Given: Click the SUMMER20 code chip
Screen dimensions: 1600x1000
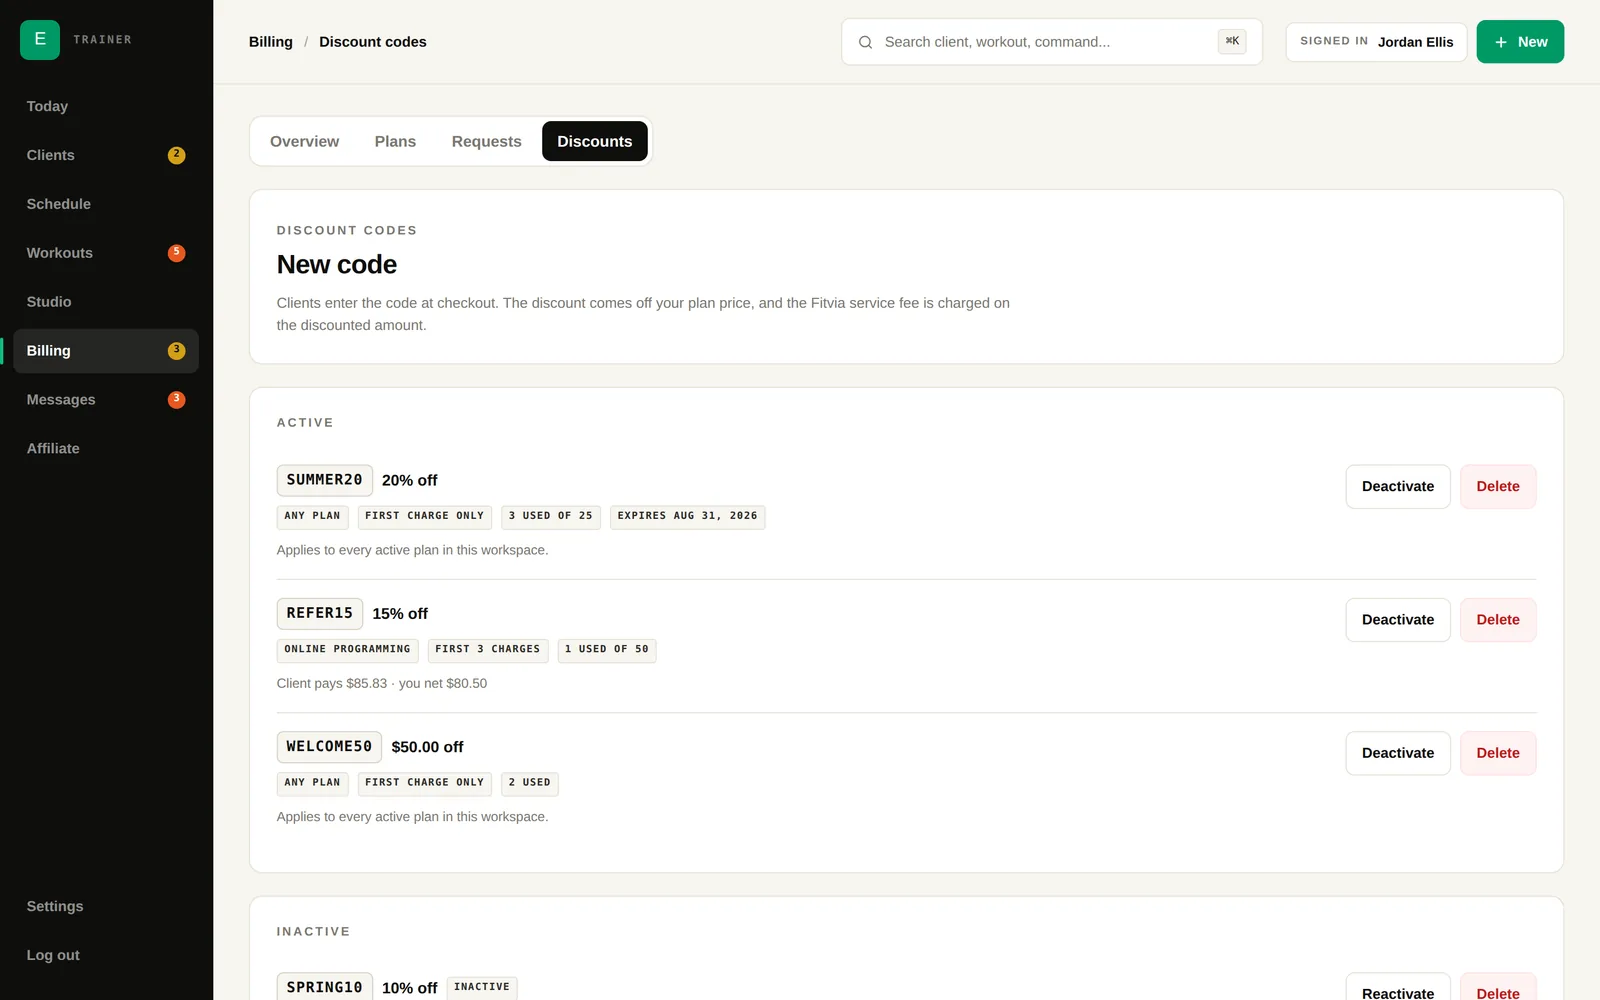Looking at the screenshot, I should click(x=325, y=480).
